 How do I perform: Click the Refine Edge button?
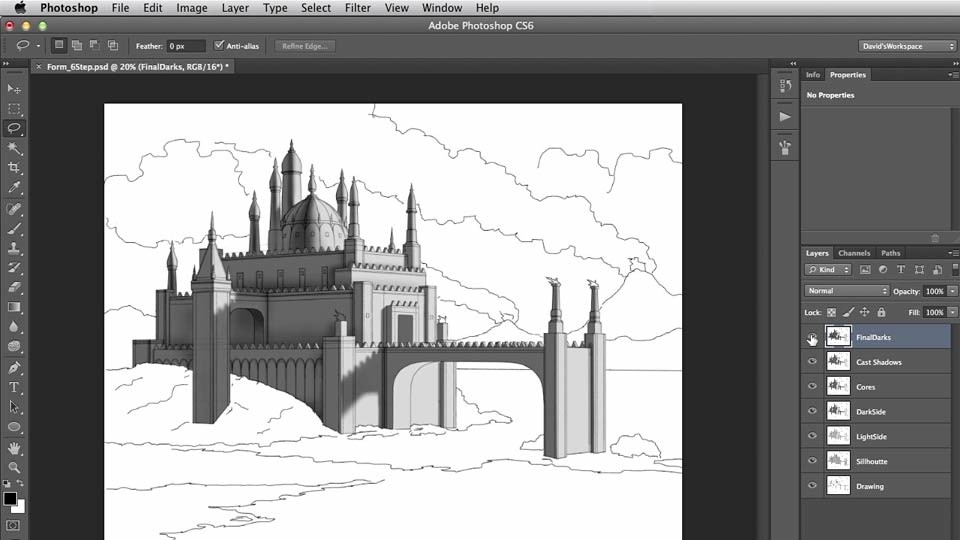pyautogui.click(x=304, y=46)
